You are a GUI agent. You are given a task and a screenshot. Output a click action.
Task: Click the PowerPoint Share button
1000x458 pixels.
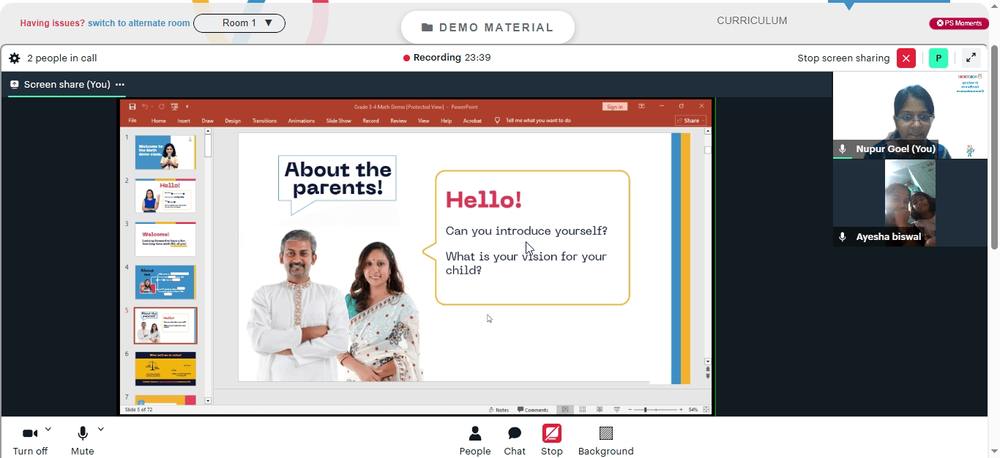click(x=691, y=121)
